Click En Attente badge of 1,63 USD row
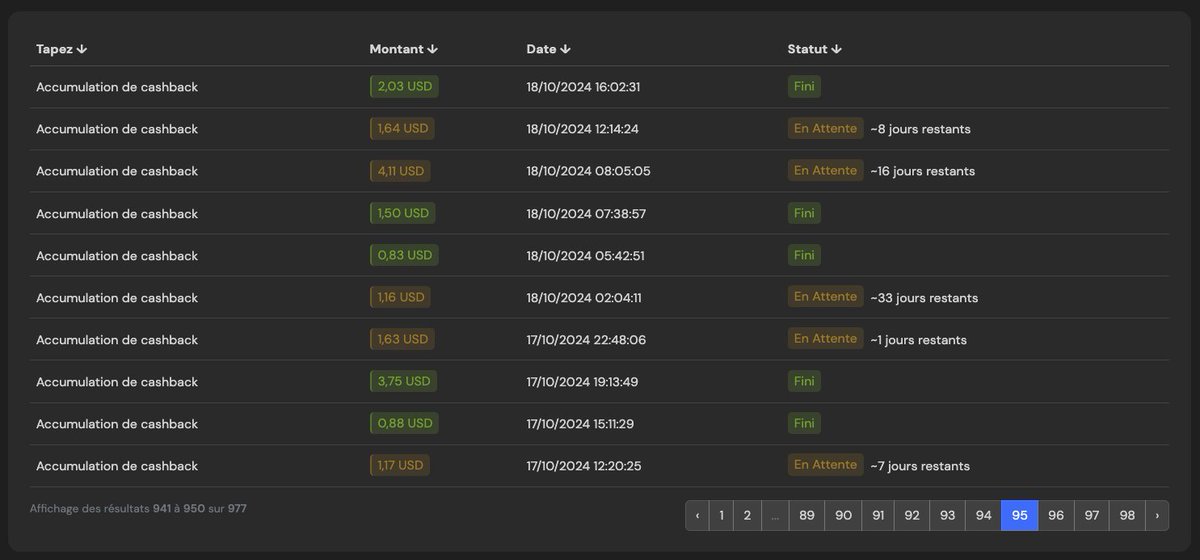The height and width of the screenshot is (560, 1200). [x=825, y=339]
